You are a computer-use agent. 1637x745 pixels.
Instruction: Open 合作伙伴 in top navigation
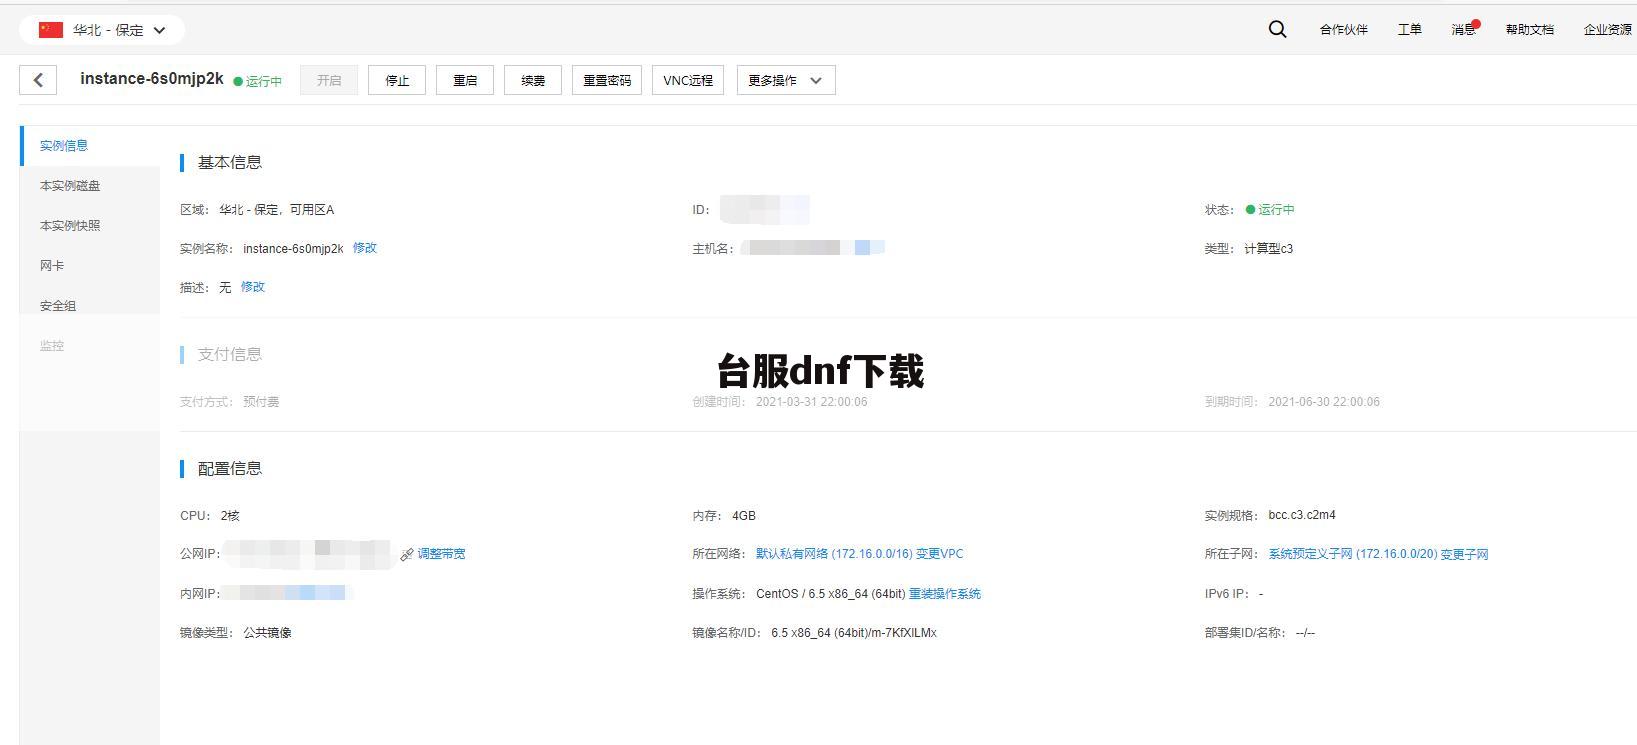1343,30
